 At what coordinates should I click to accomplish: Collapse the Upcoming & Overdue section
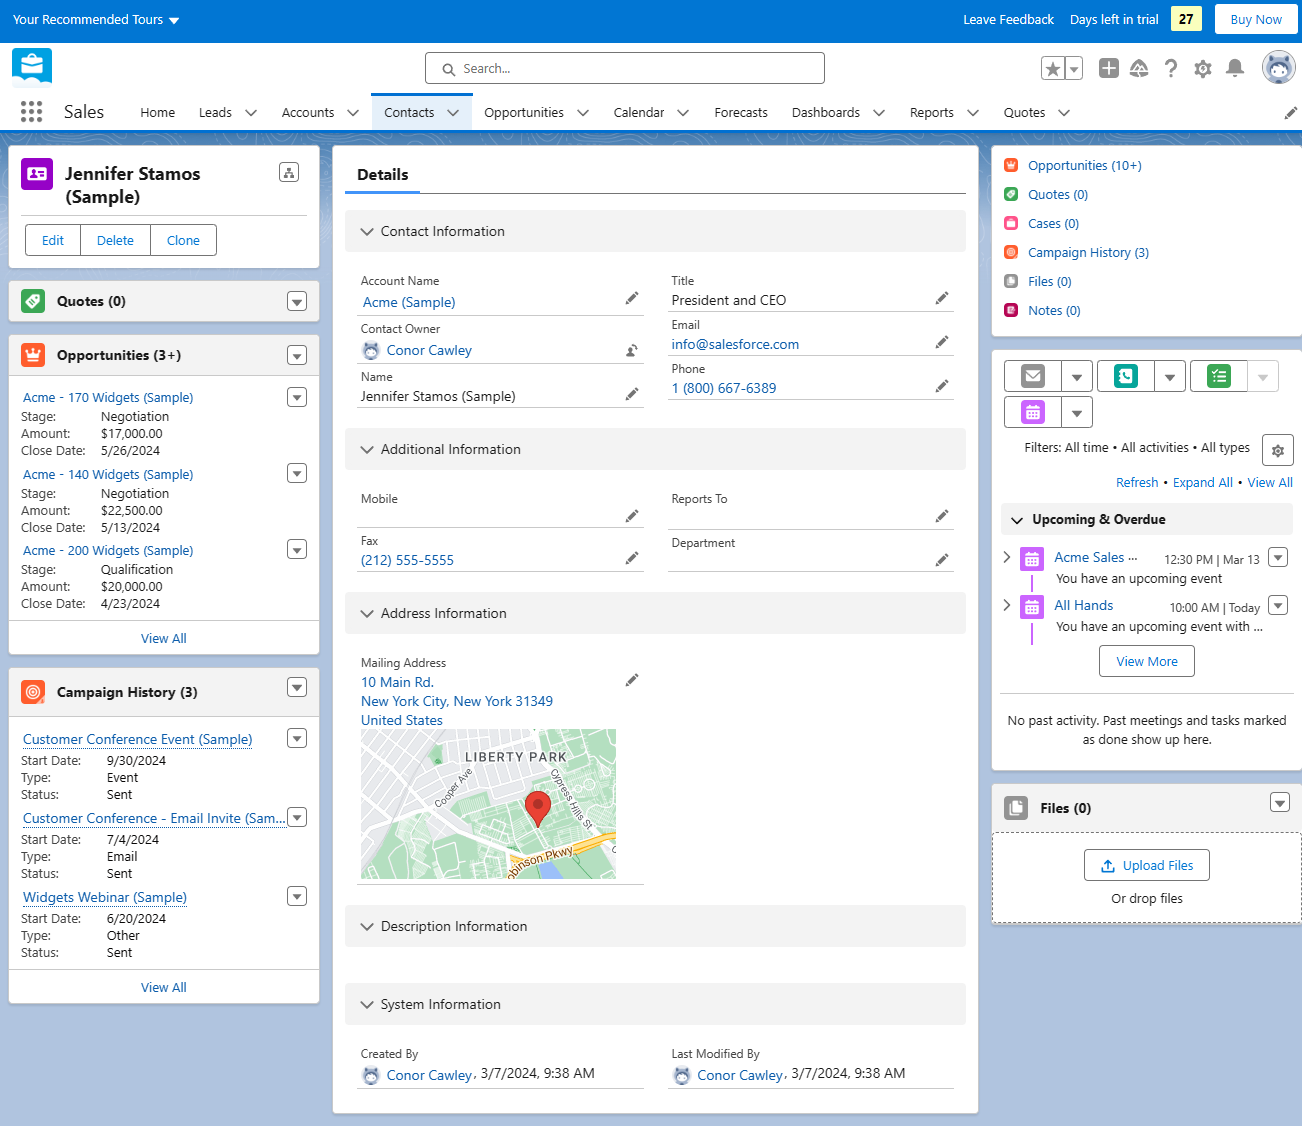tap(1017, 520)
